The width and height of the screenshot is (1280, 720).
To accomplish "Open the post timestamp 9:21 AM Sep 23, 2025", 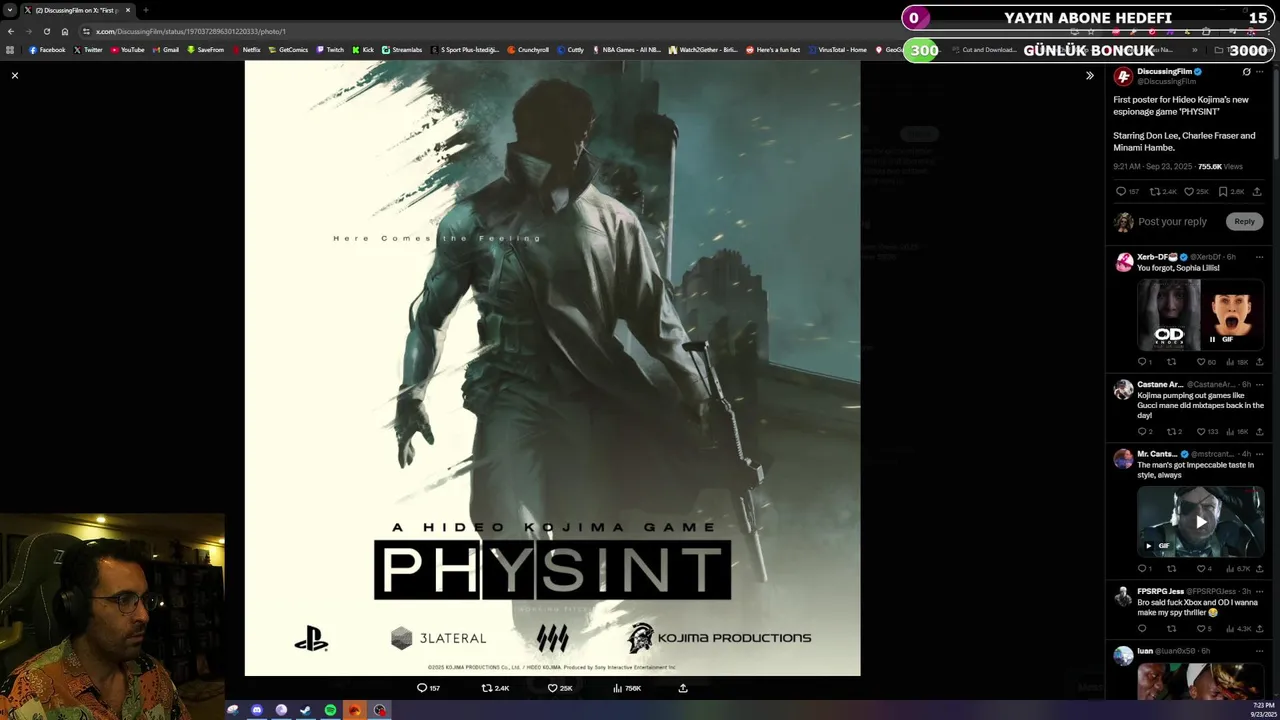I will (x=1153, y=166).
